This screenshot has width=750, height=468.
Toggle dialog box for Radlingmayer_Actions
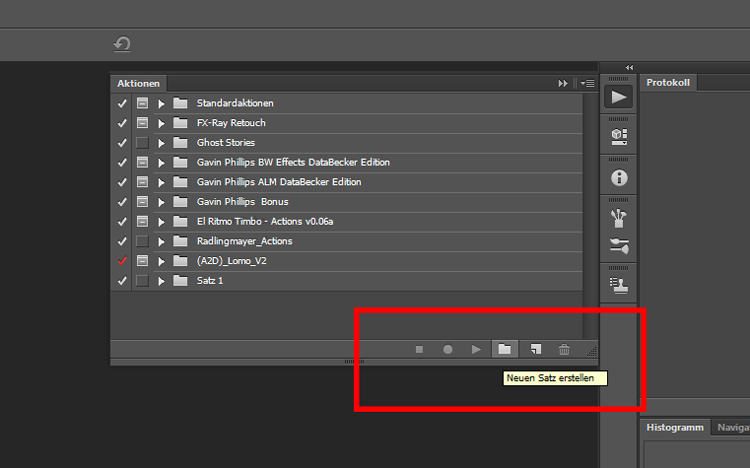(x=142, y=241)
